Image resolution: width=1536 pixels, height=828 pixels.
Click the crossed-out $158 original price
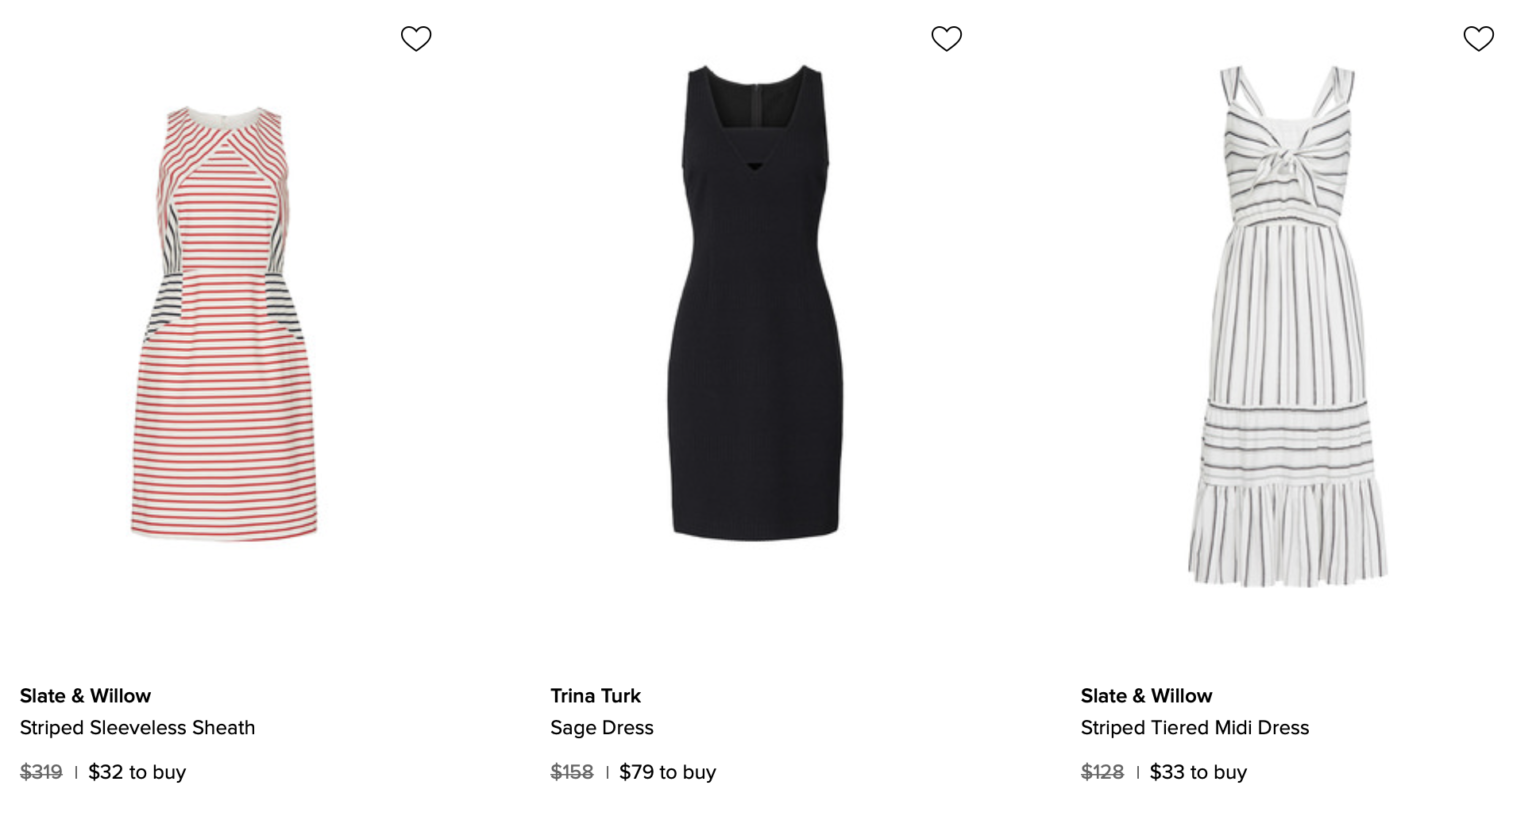tap(572, 772)
